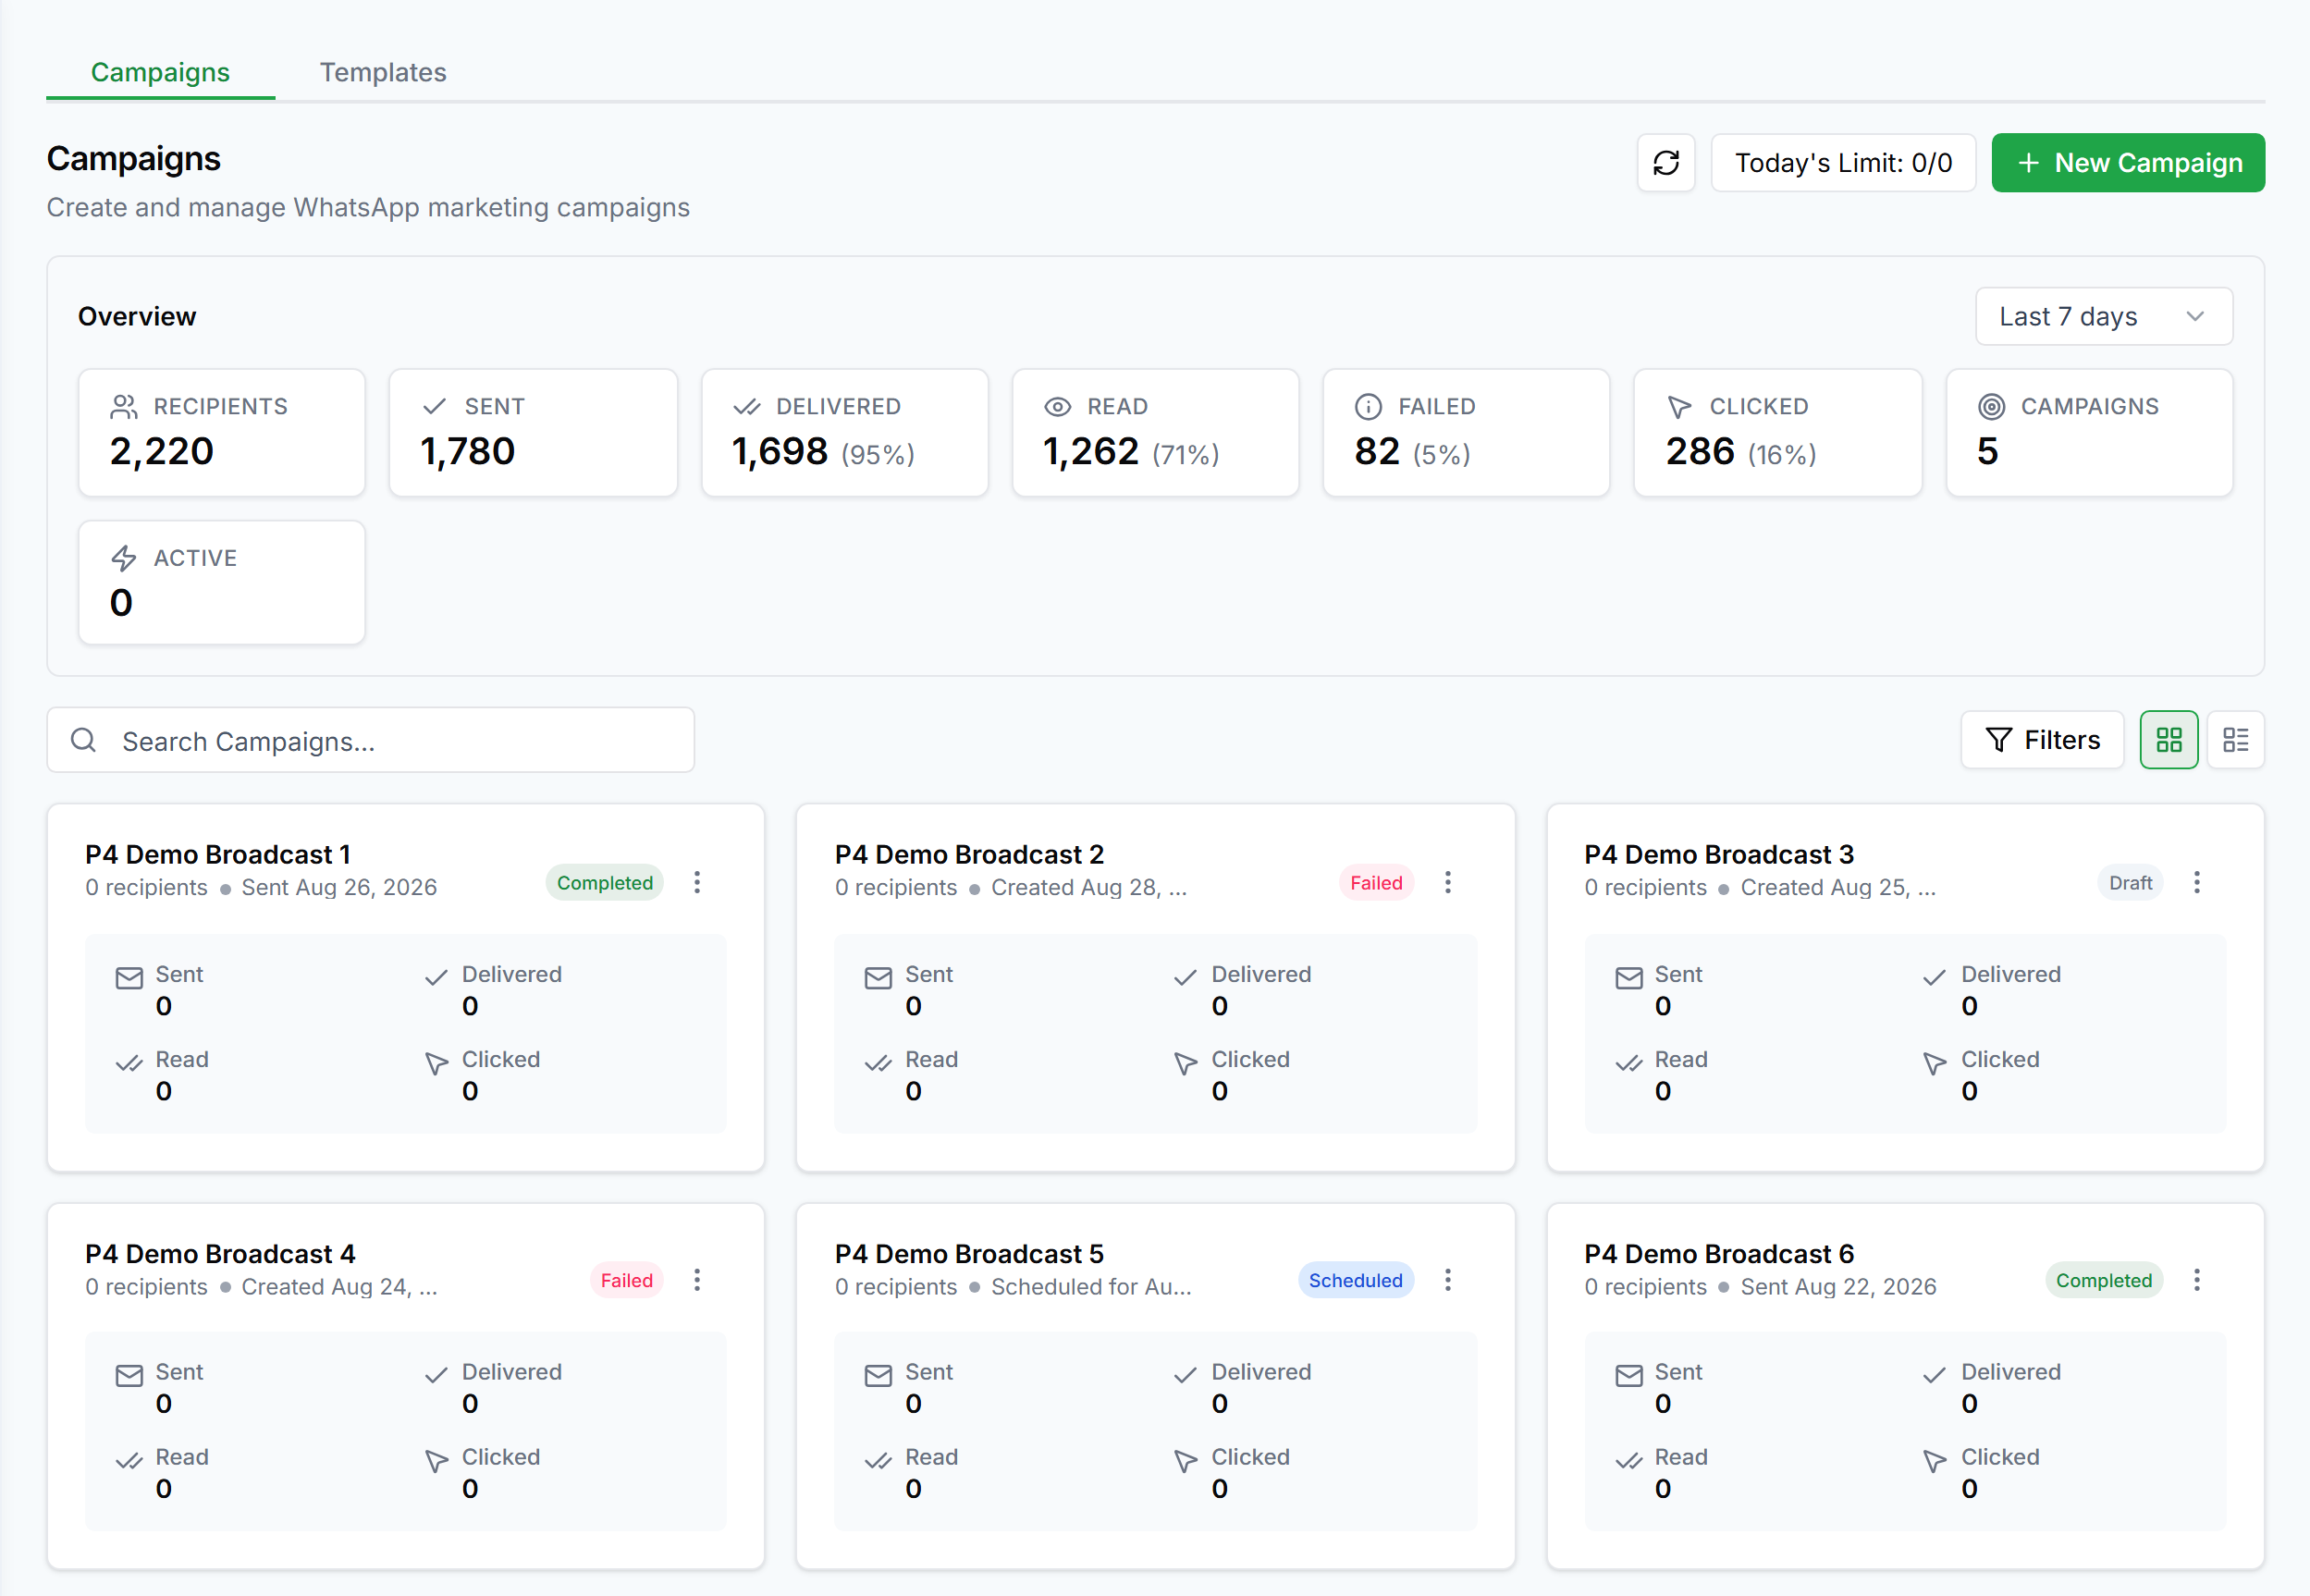
Task: Click the Clicked cursor icon in Overview
Action: click(1679, 406)
